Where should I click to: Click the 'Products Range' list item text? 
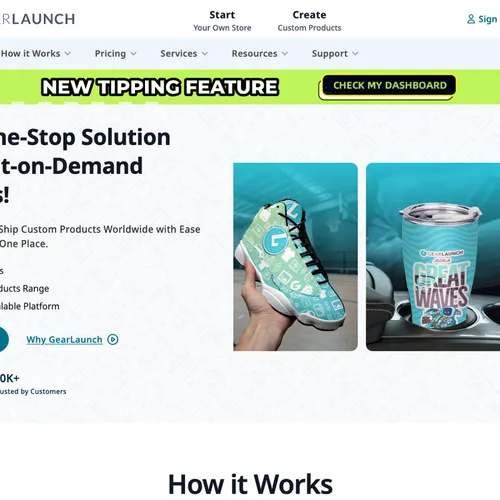click(24, 288)
